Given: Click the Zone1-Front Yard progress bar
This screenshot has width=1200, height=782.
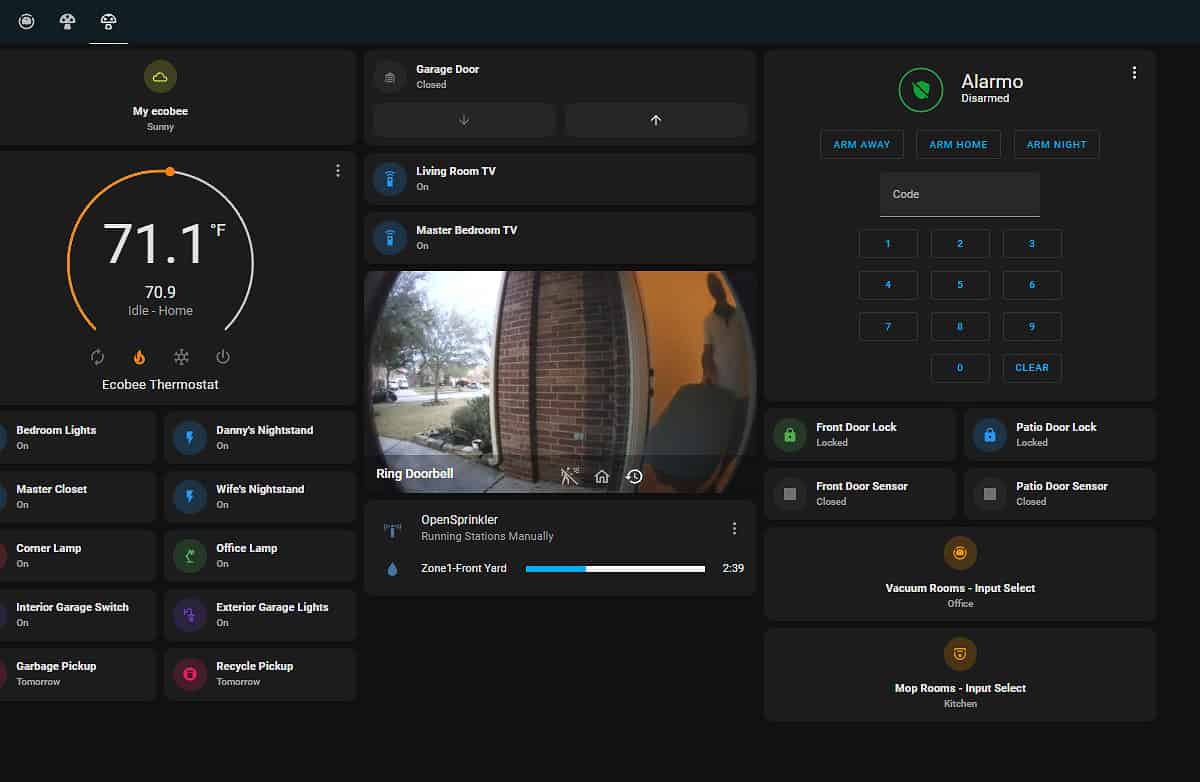Looking at the screenshot, I should 615,569.
